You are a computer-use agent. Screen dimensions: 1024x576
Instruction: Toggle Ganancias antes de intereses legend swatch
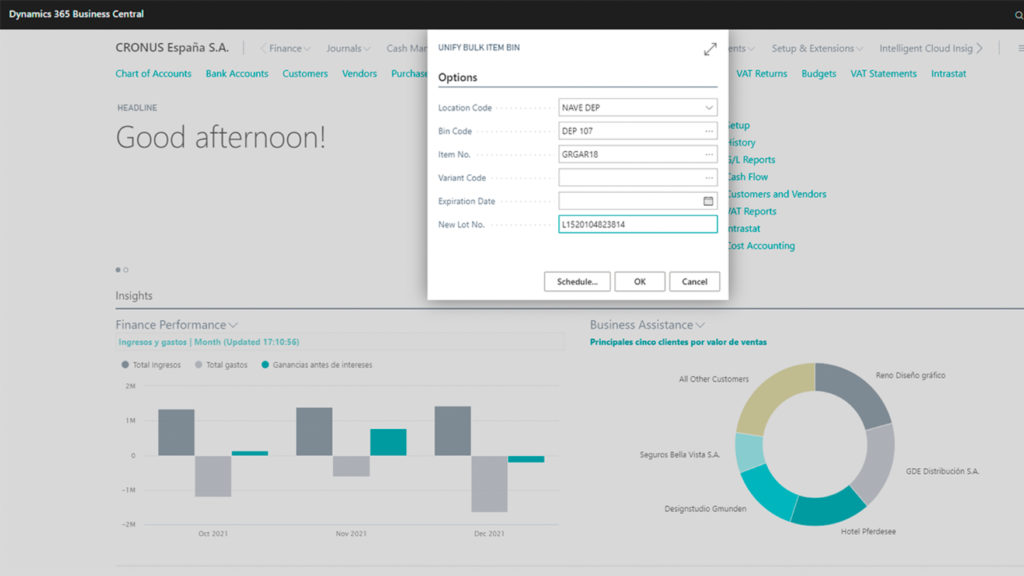click(265, 365)
